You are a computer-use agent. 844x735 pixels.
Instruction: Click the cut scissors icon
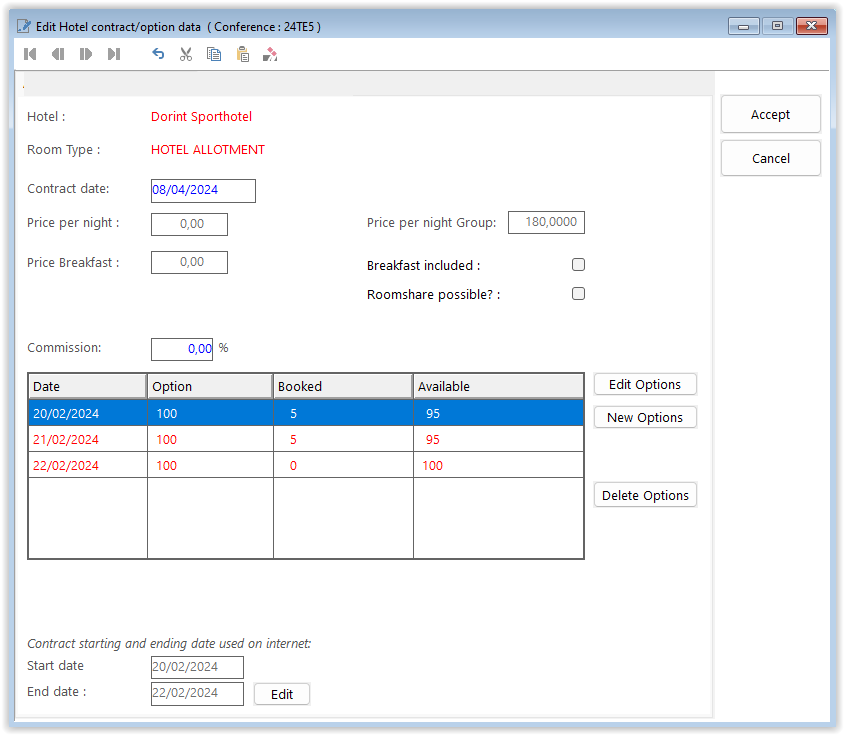click(x=186, y=54)
